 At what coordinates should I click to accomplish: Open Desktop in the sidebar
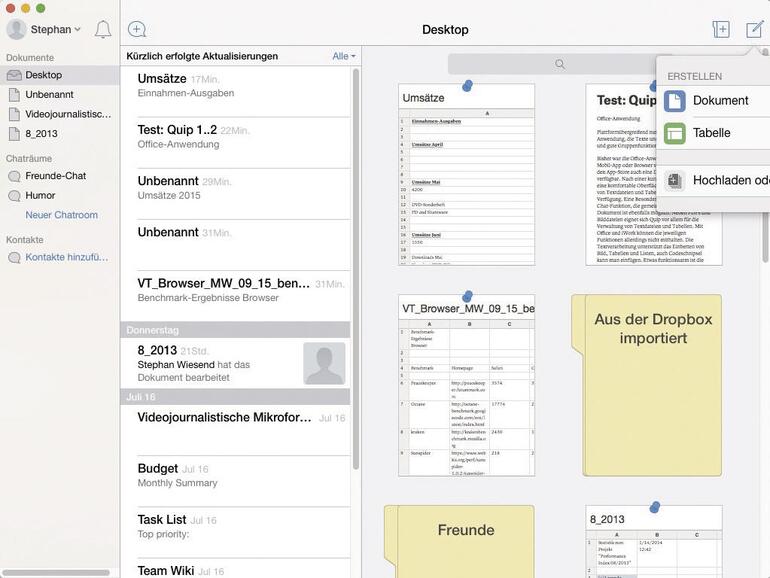coord(60,75)
